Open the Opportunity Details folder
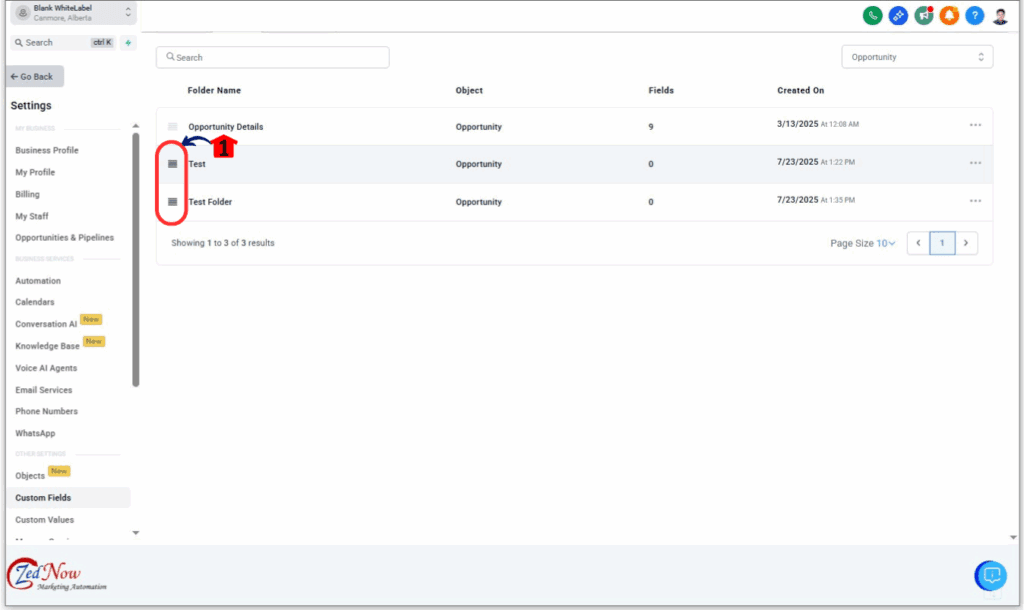Viewport: 1024px width, 610px height. [x=226, y=127]
